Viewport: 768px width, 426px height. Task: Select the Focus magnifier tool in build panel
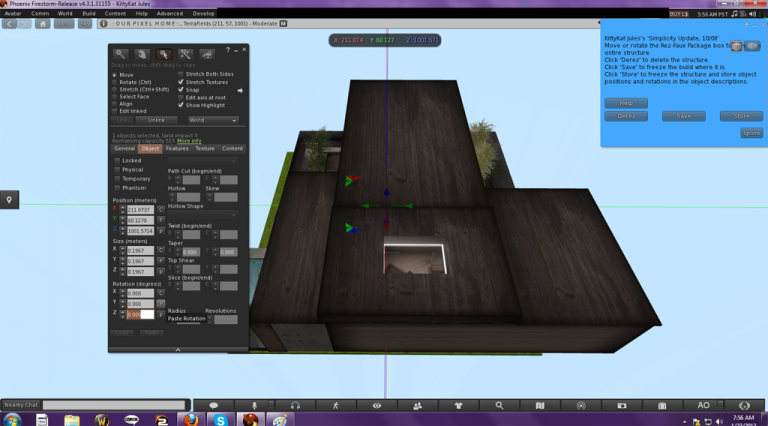coord(120,54)
